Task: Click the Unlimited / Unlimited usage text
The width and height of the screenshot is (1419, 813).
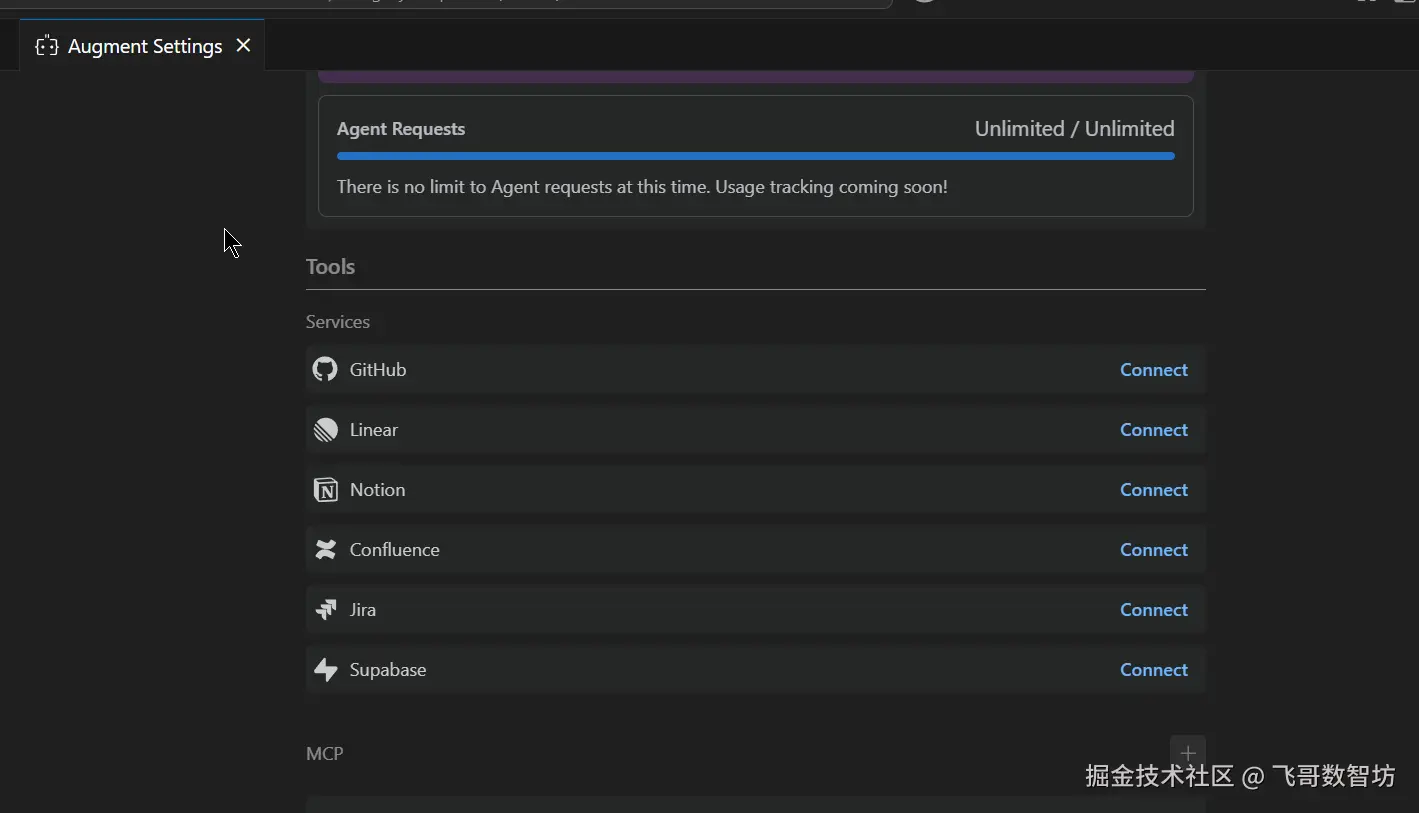Action: pyautogui.click(x=1075, y=129)
